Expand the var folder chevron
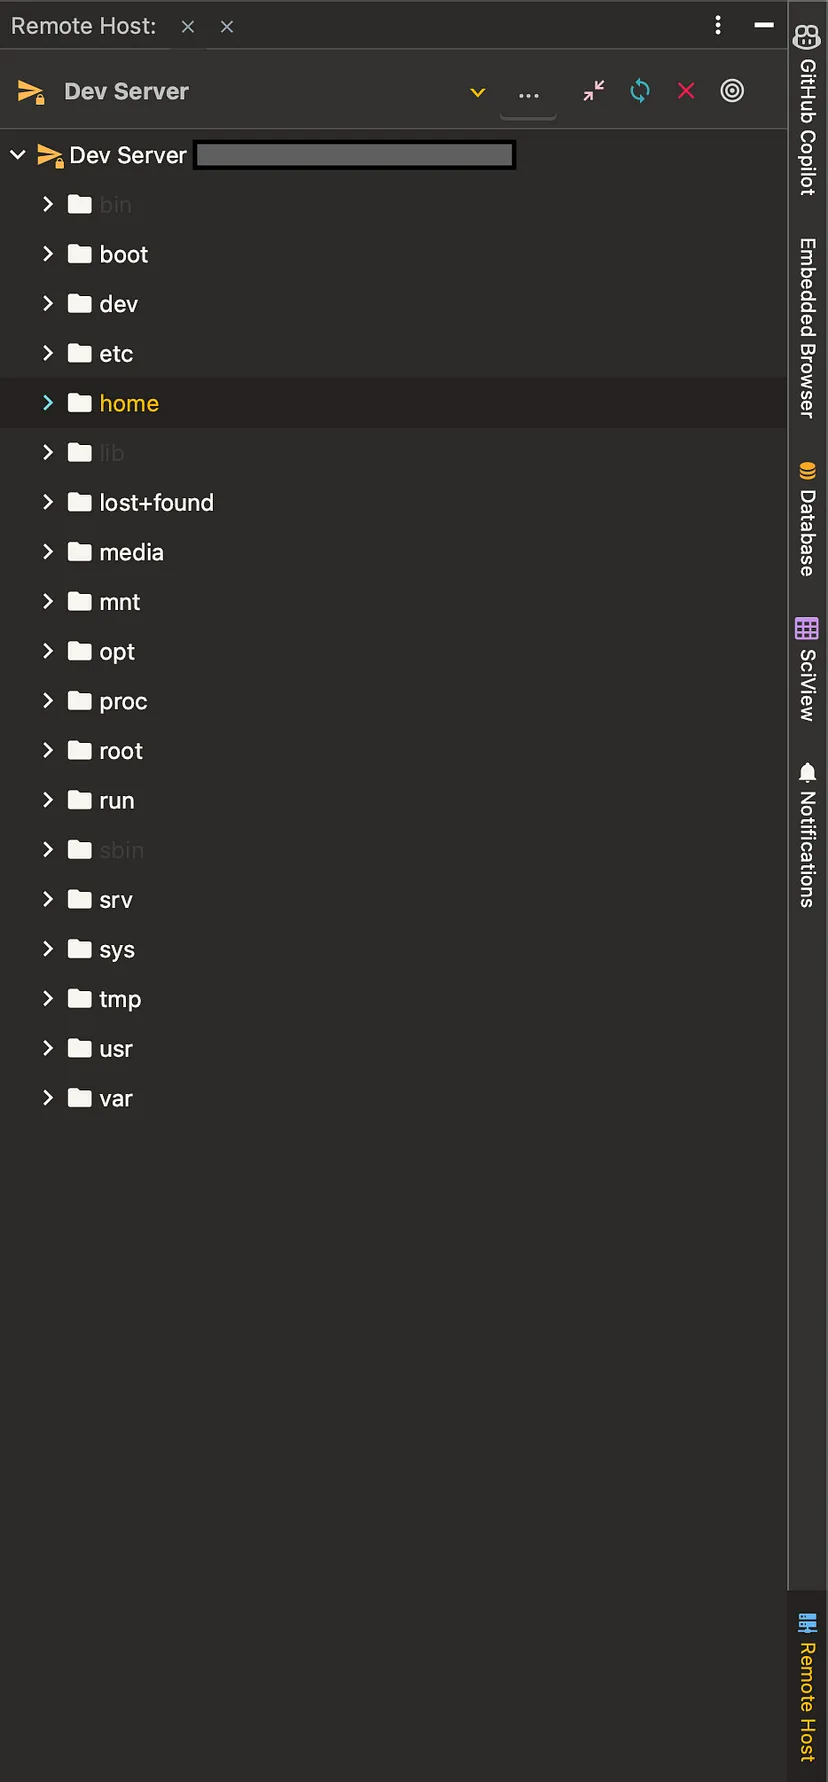 48,1098
